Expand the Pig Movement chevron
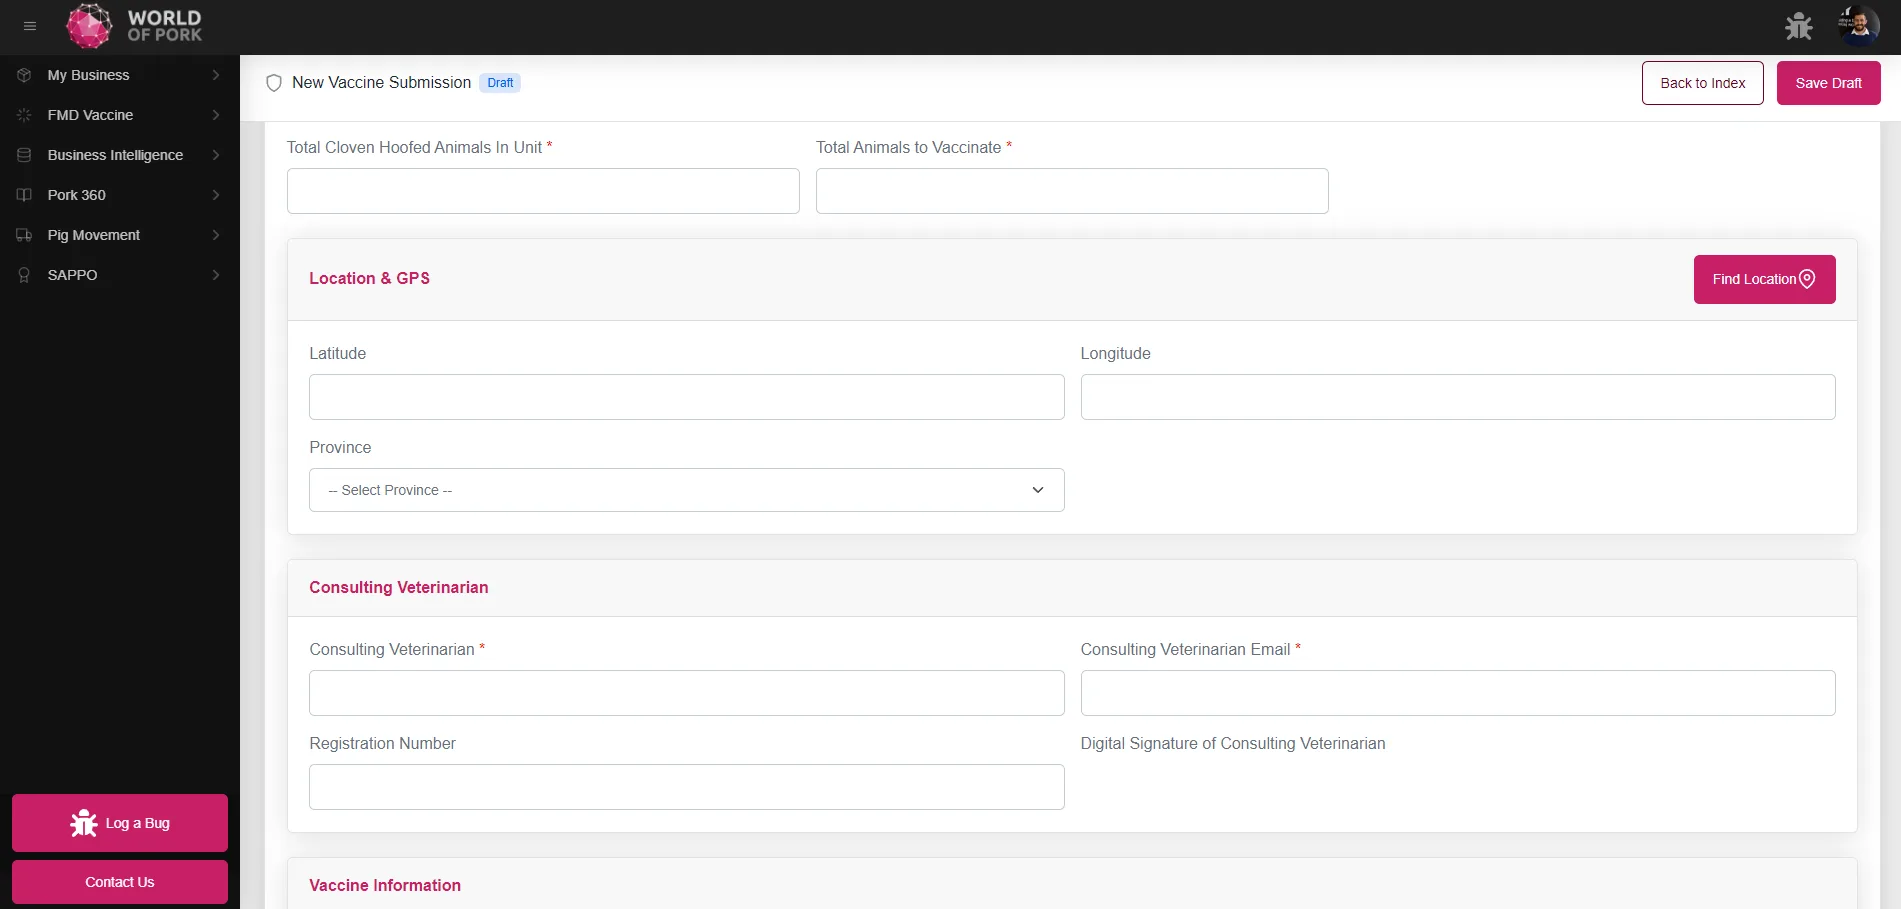Image resolution: width=1901 pixels, height=909 pixels. [x=216, y=235]
